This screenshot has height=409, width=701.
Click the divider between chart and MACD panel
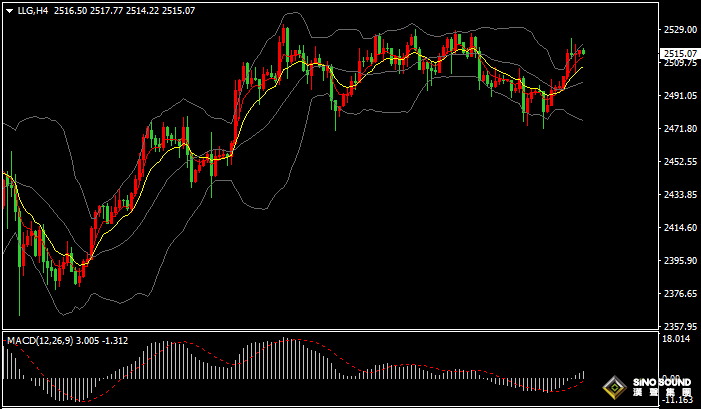pos(330,331)
